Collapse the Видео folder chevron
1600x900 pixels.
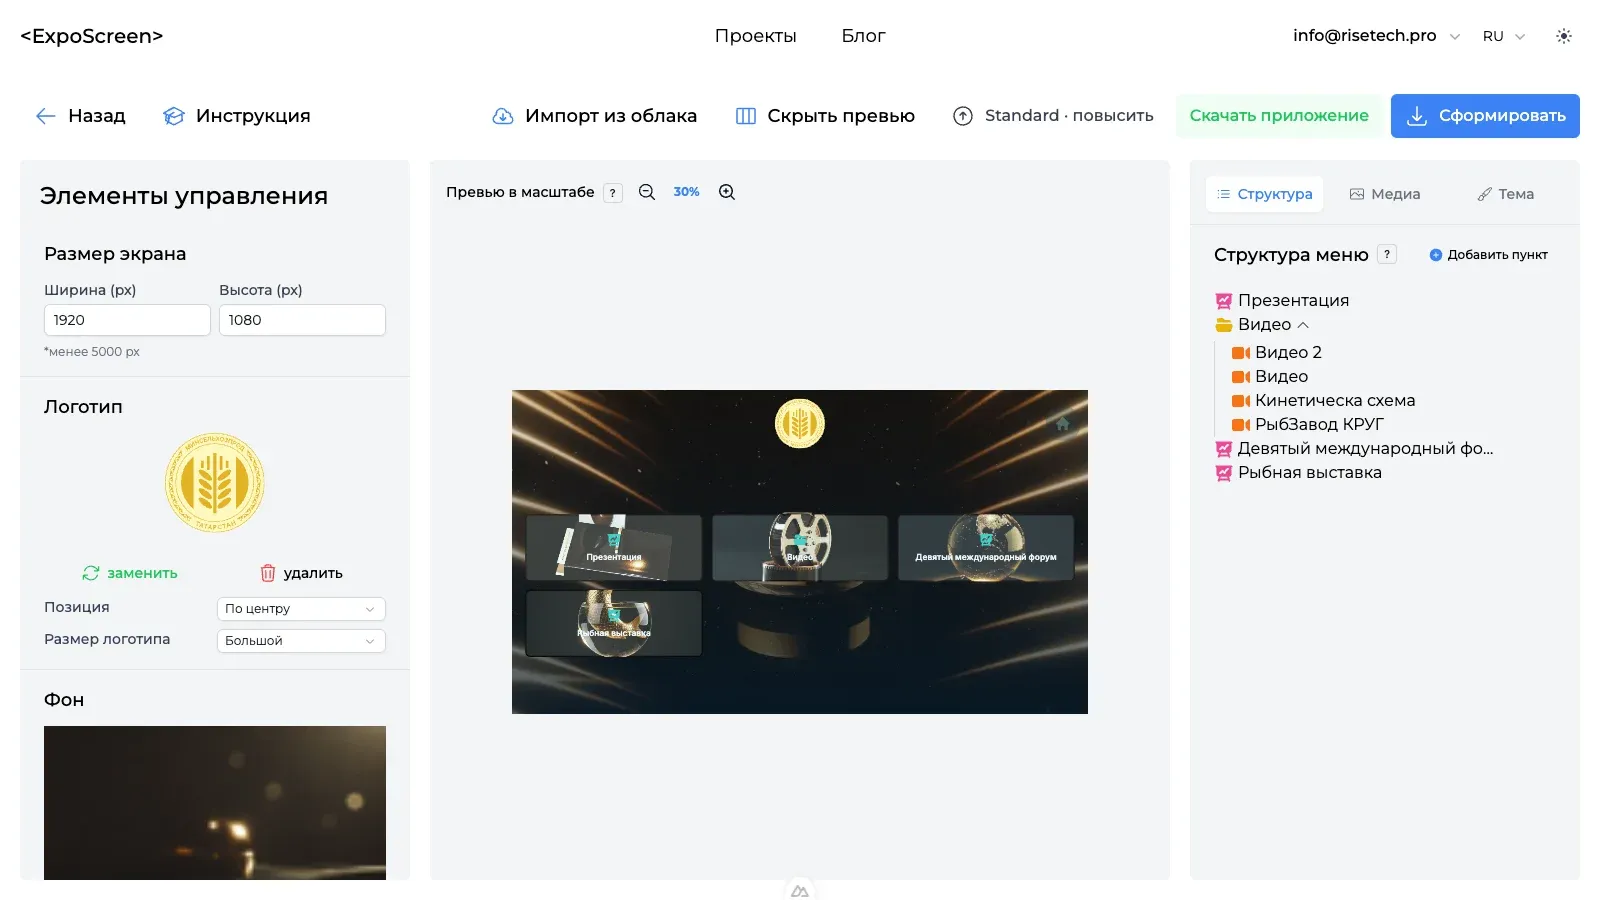(1303, 325)
